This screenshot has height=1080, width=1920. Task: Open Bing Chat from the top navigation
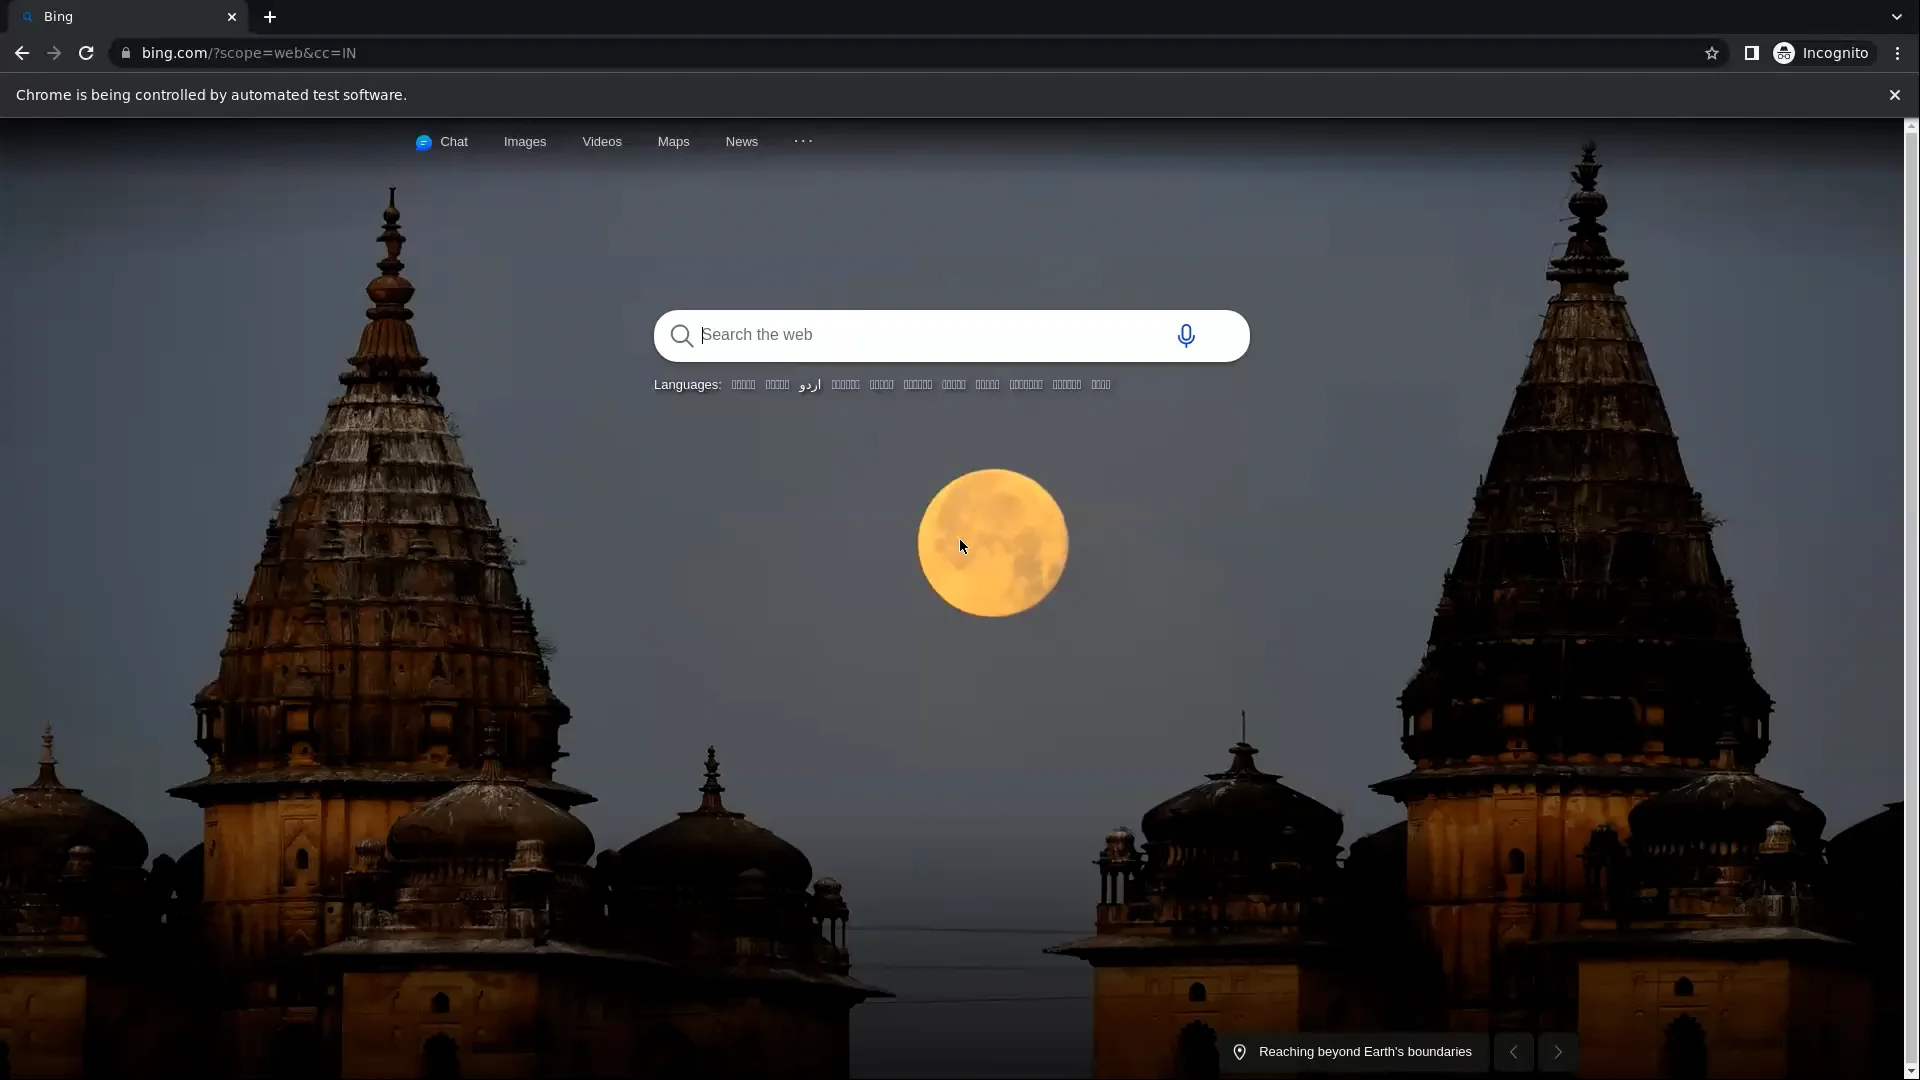pos(442,142)
